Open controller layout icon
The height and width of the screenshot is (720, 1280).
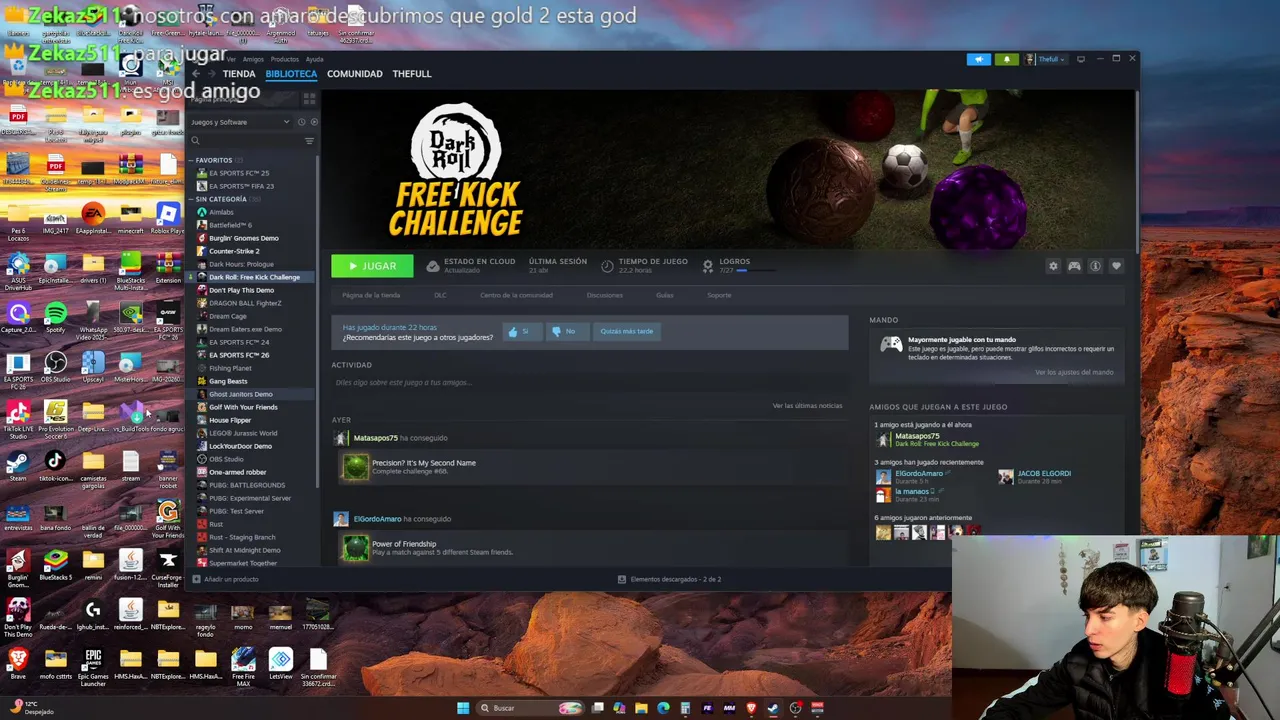(1074, 266)
